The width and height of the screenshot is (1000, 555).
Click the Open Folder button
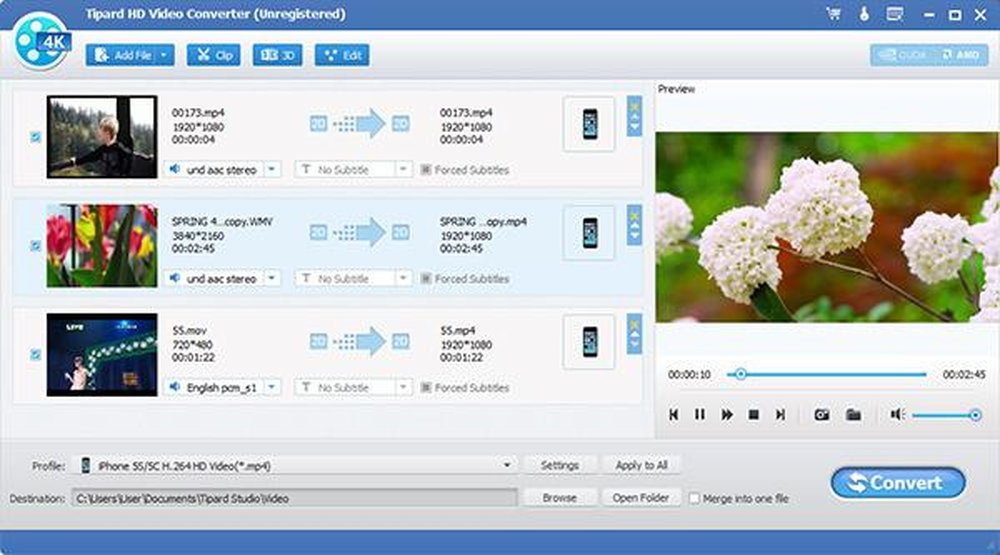tap(641, 498)
